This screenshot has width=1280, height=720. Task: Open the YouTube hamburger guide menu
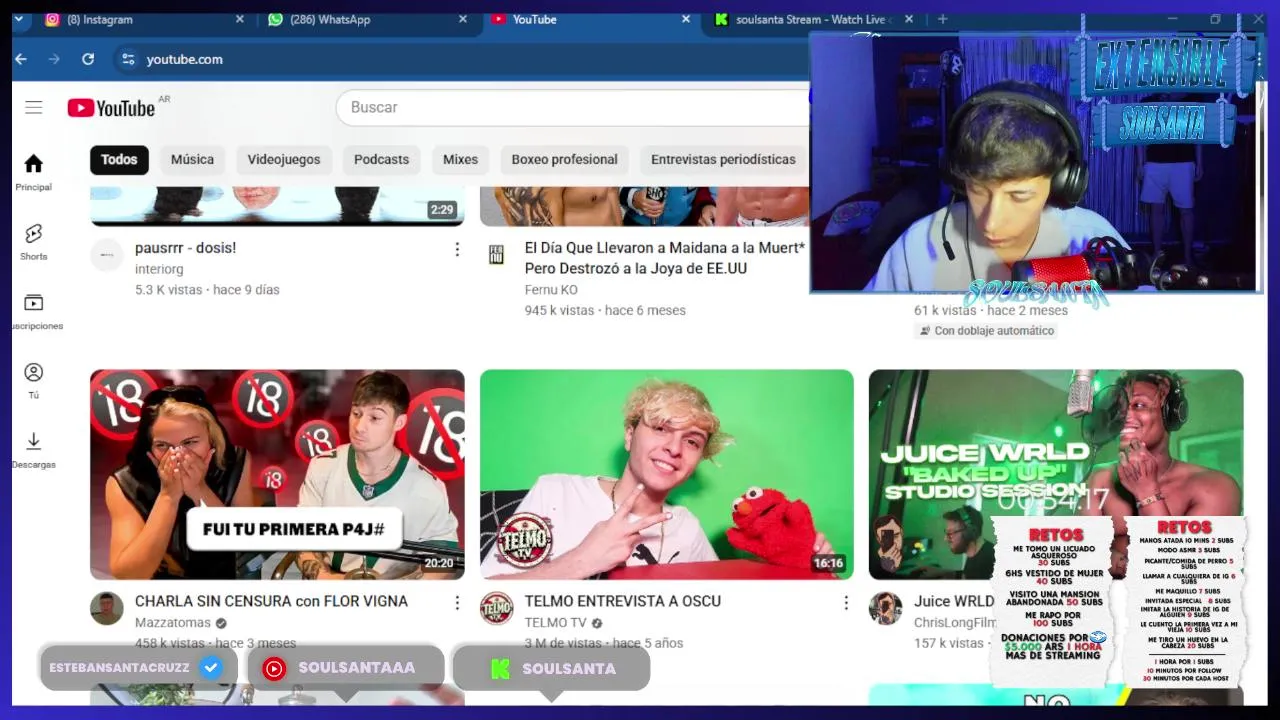34,108
